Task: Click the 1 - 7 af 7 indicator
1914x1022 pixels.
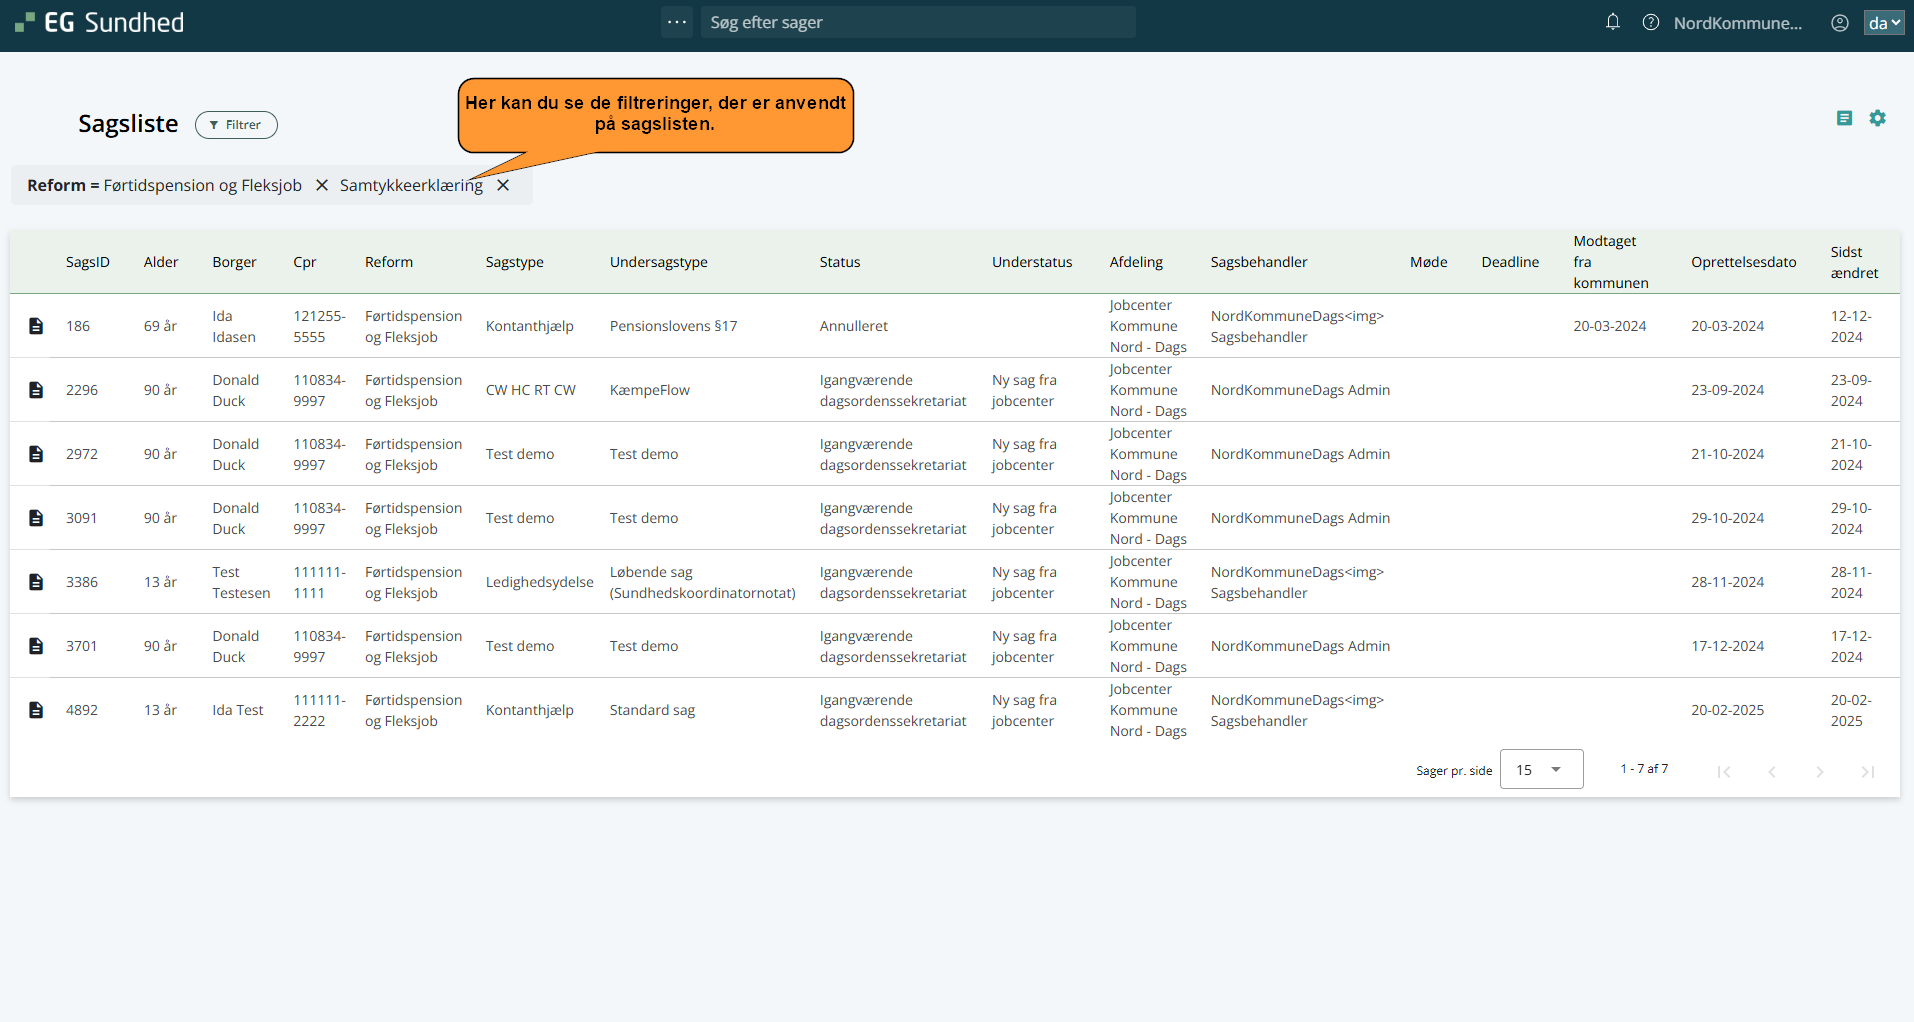Action: [x=1644, y=769]
